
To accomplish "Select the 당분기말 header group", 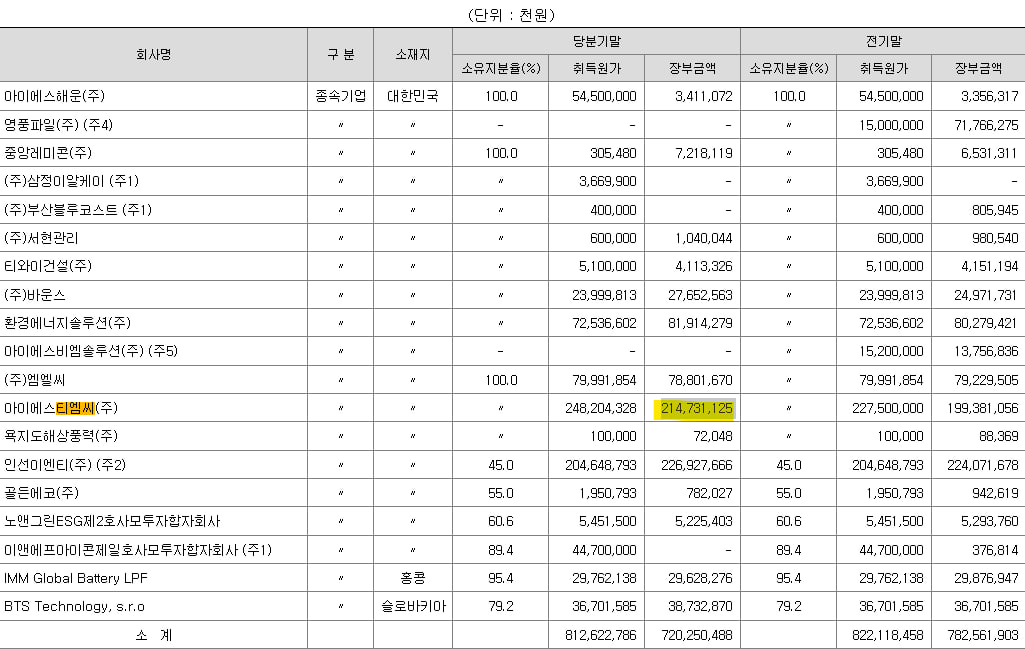I will [x=596, y=41].
